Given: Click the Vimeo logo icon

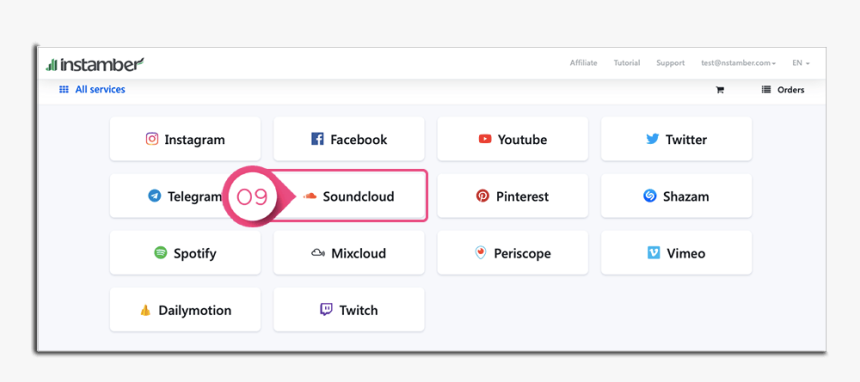Looking at the screenshot, I should coord(654,253).
